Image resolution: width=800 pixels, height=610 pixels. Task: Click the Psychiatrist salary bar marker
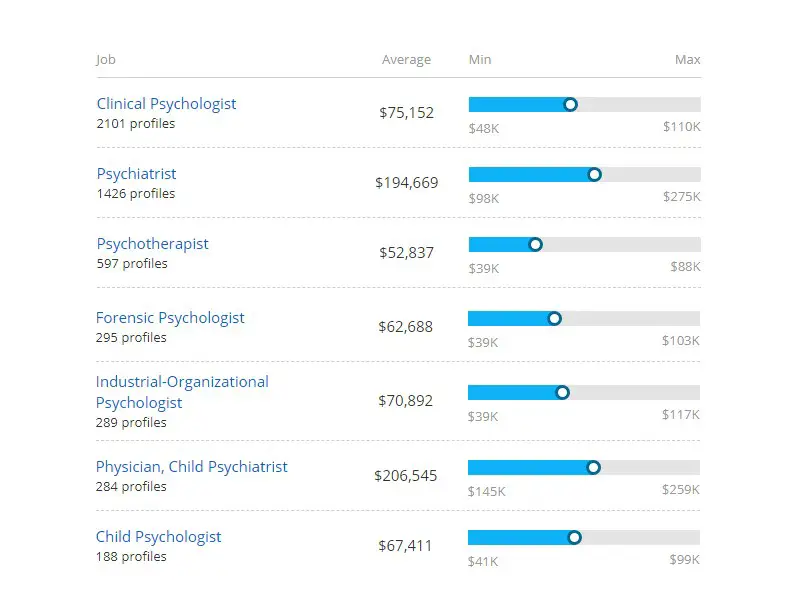tap(594, 174)
